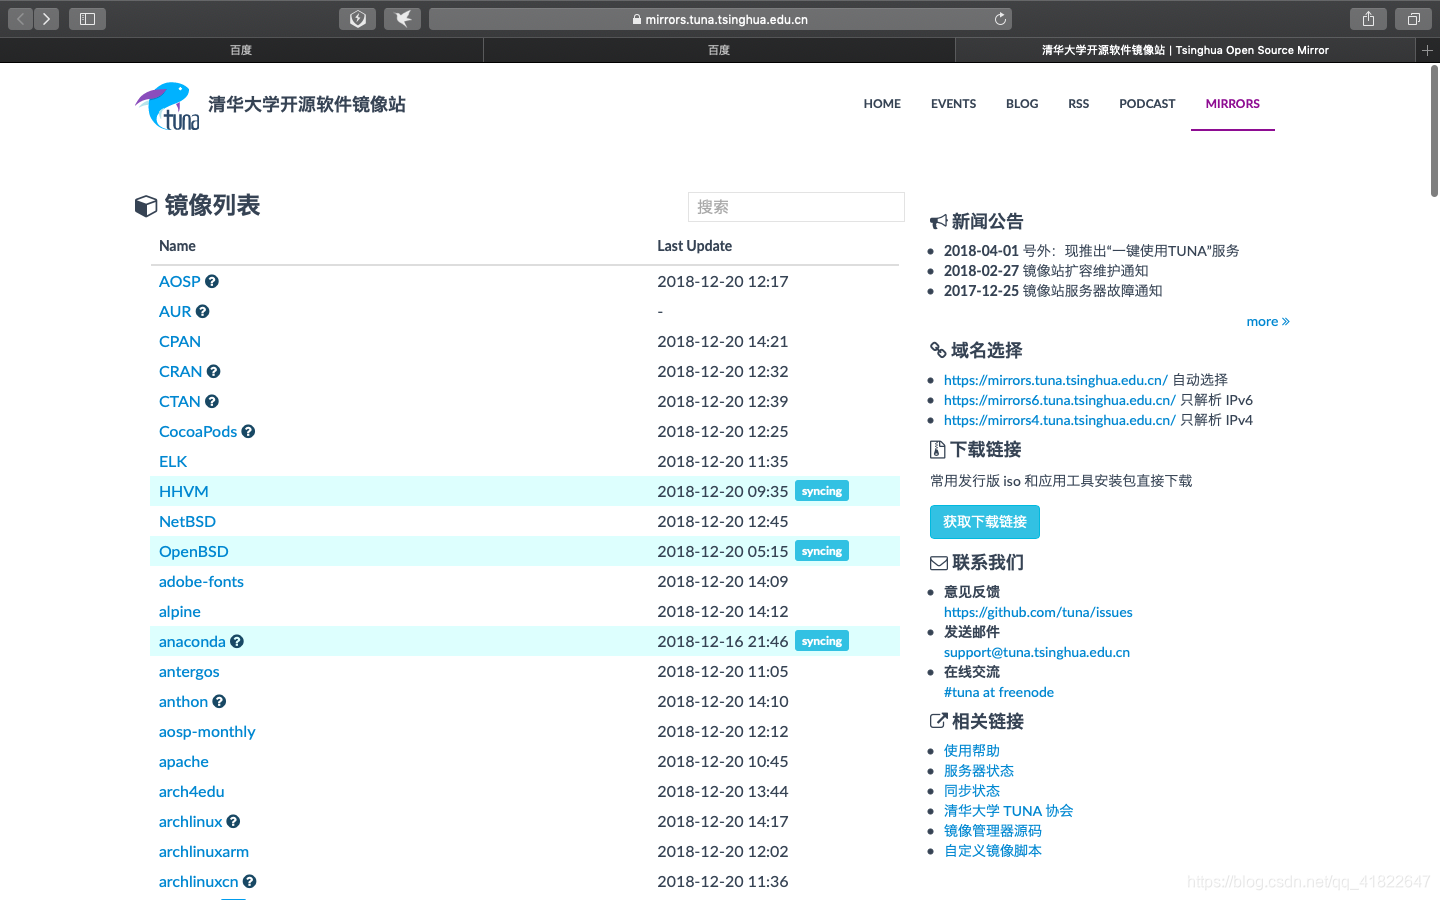Viewport: 1440px width, 900px height.
Task: Click the syncing badge on HHVM row
Action: coord(822,491)
